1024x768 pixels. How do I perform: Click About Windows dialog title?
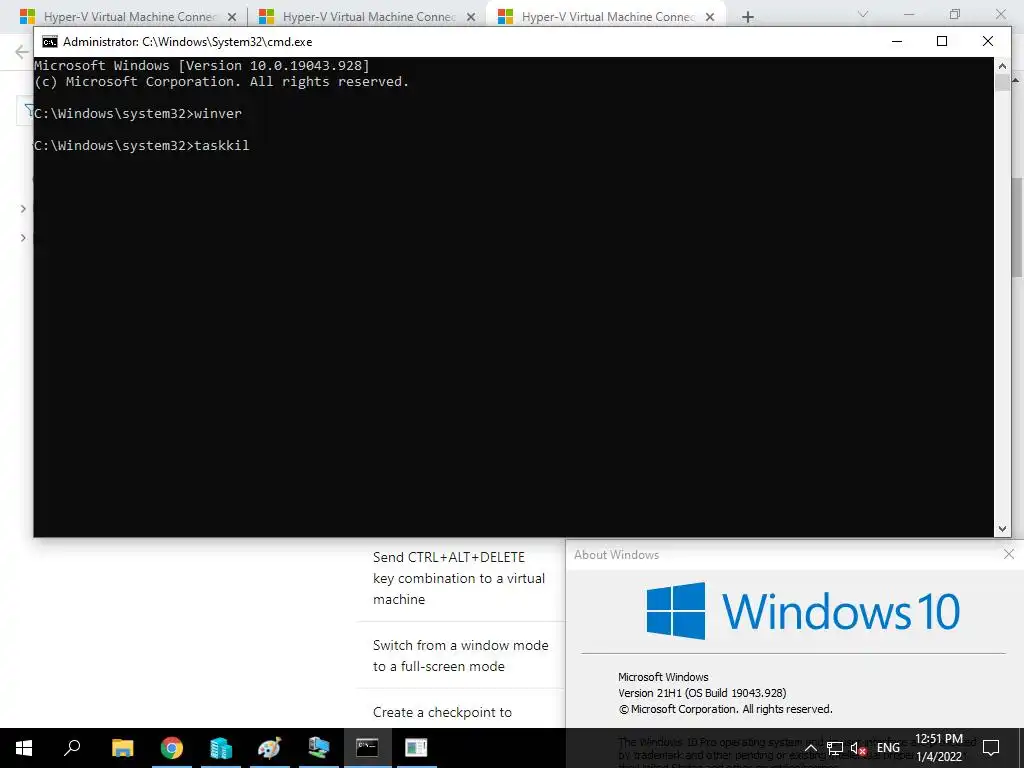tap(616, 554)
